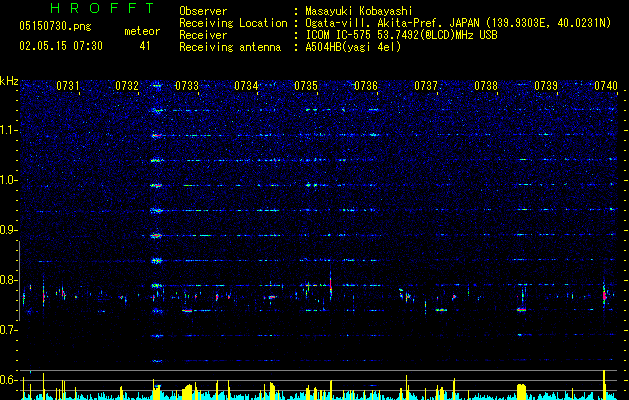Click the 0.7 kHz axis label
Viewport: 629px width, 400px height.
click(9, 330)
